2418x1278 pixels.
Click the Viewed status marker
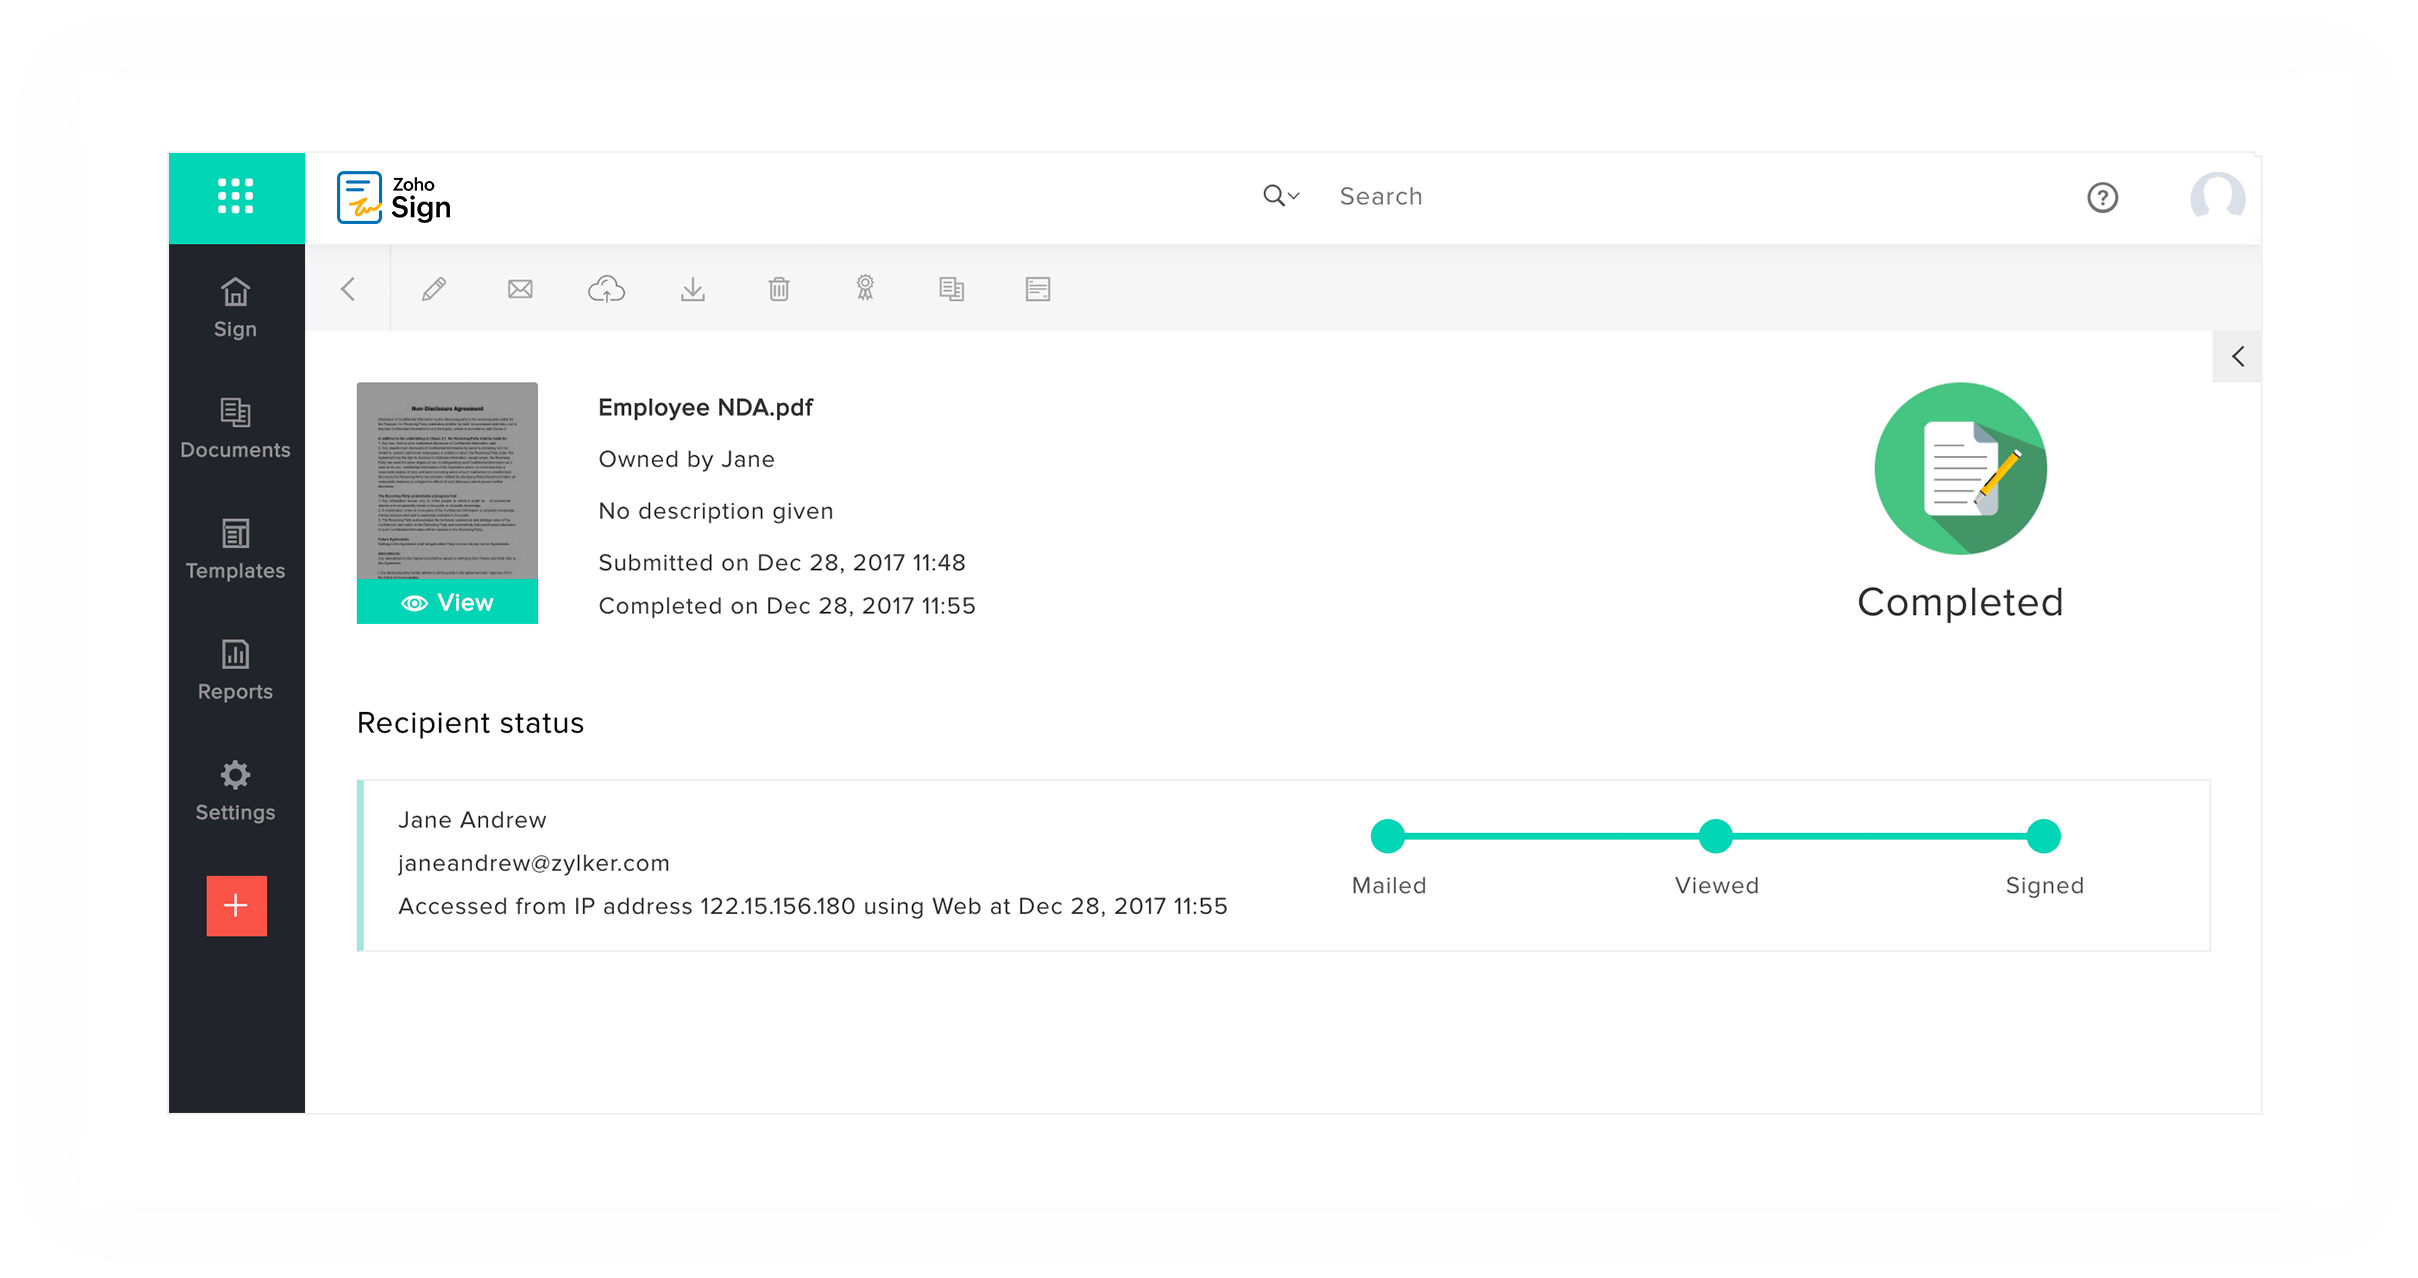point(1716,836)
